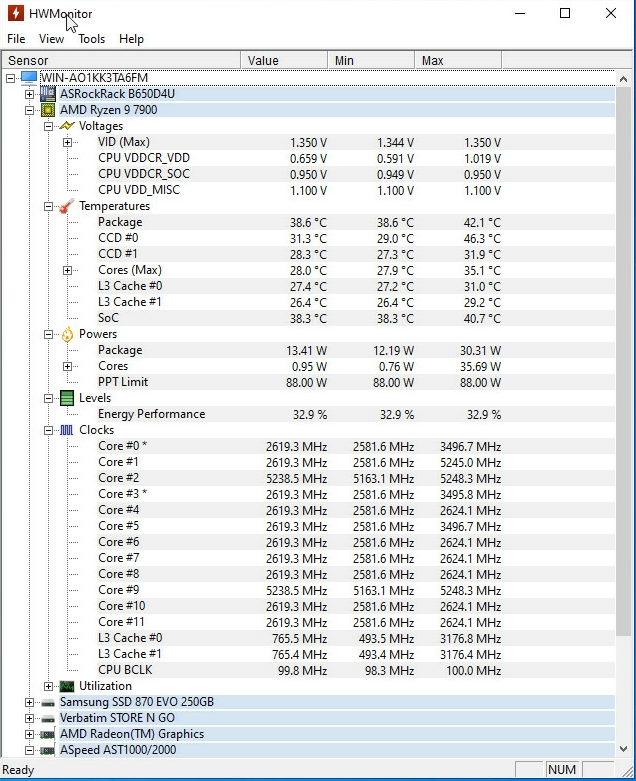Click the Max column header
This screenshot has width=636, height=781.
tap(458, 60)
